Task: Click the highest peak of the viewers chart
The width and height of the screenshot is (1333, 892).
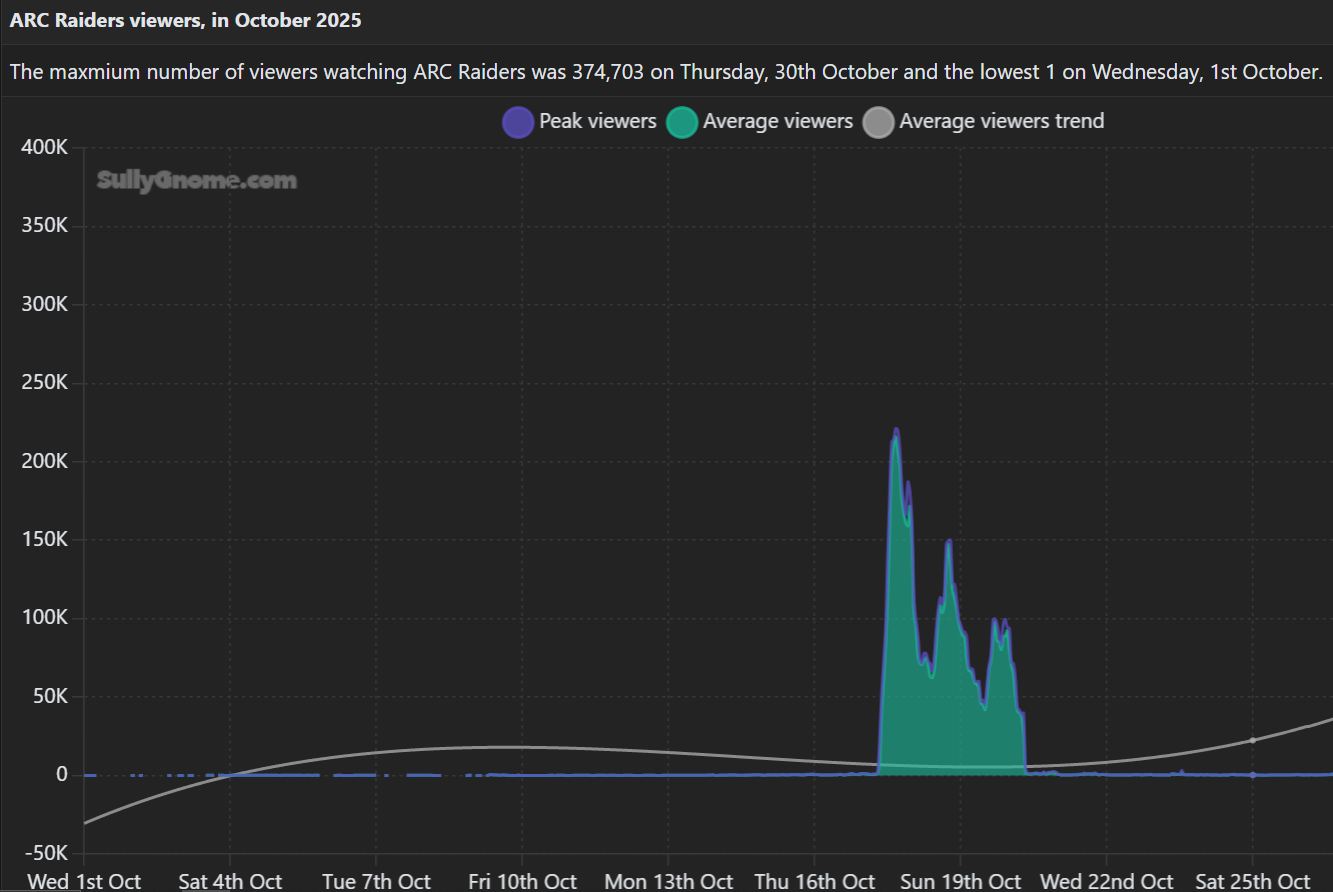Action: [x=895, y=430]
